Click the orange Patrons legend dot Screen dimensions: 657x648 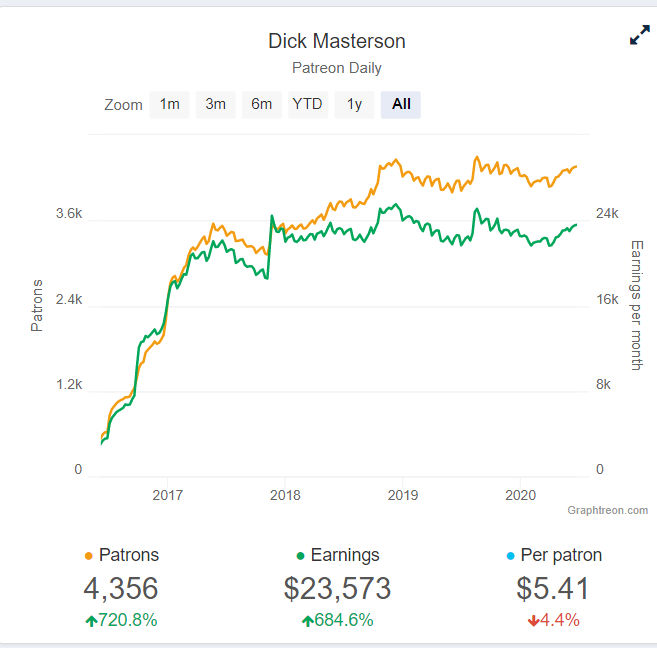88,556
